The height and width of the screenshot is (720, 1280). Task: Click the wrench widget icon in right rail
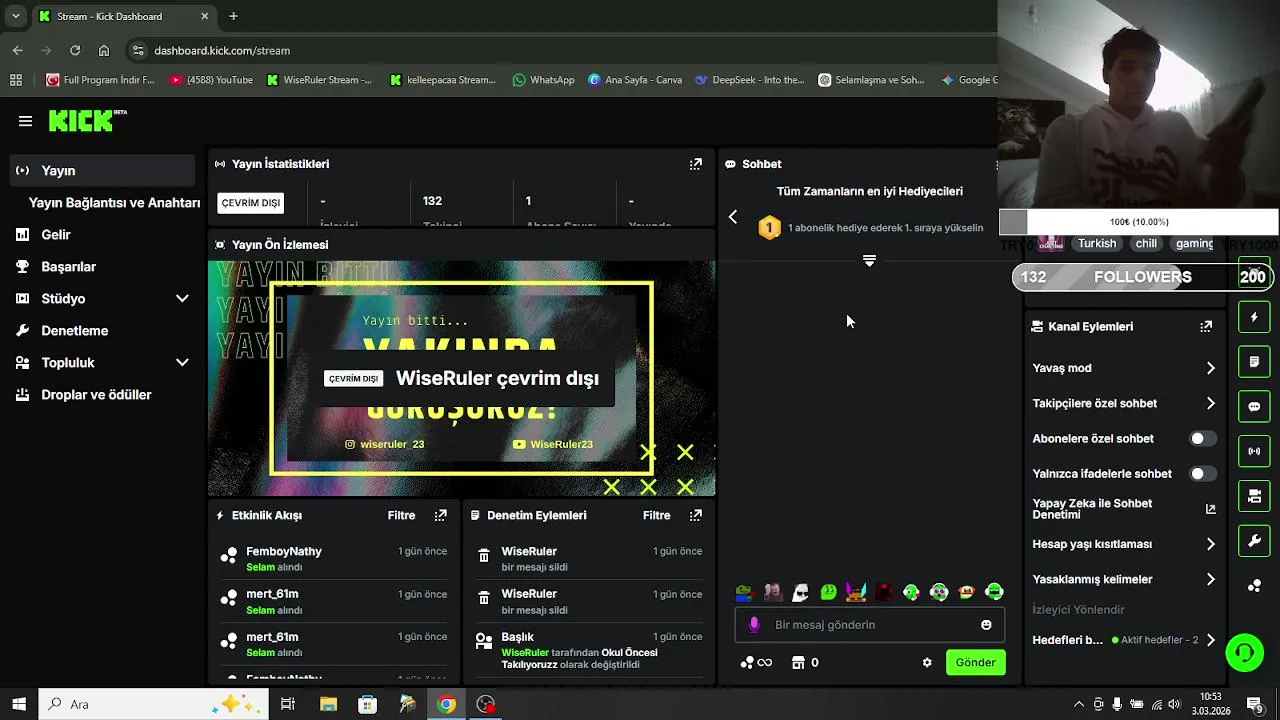pos(1254,541)
